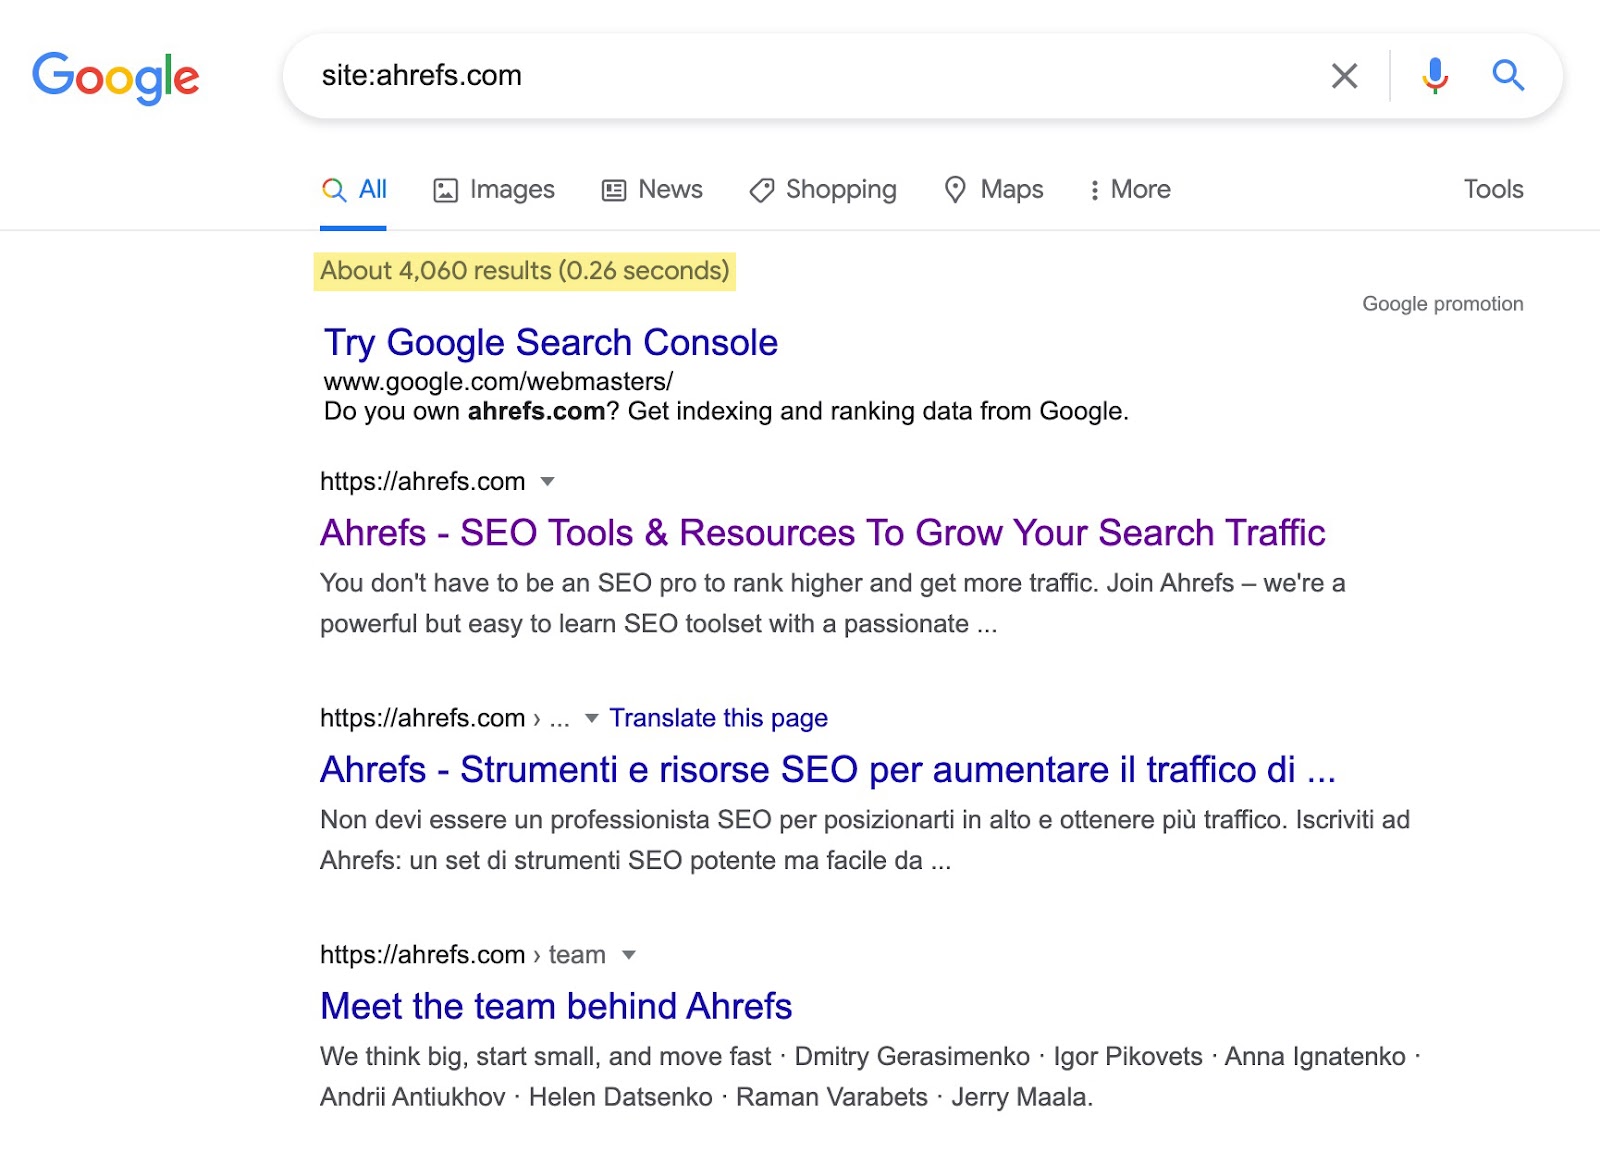Select the Maps tab
Screen dimensions: 1600x1152
pyautogui.click(x=994, y=190)
